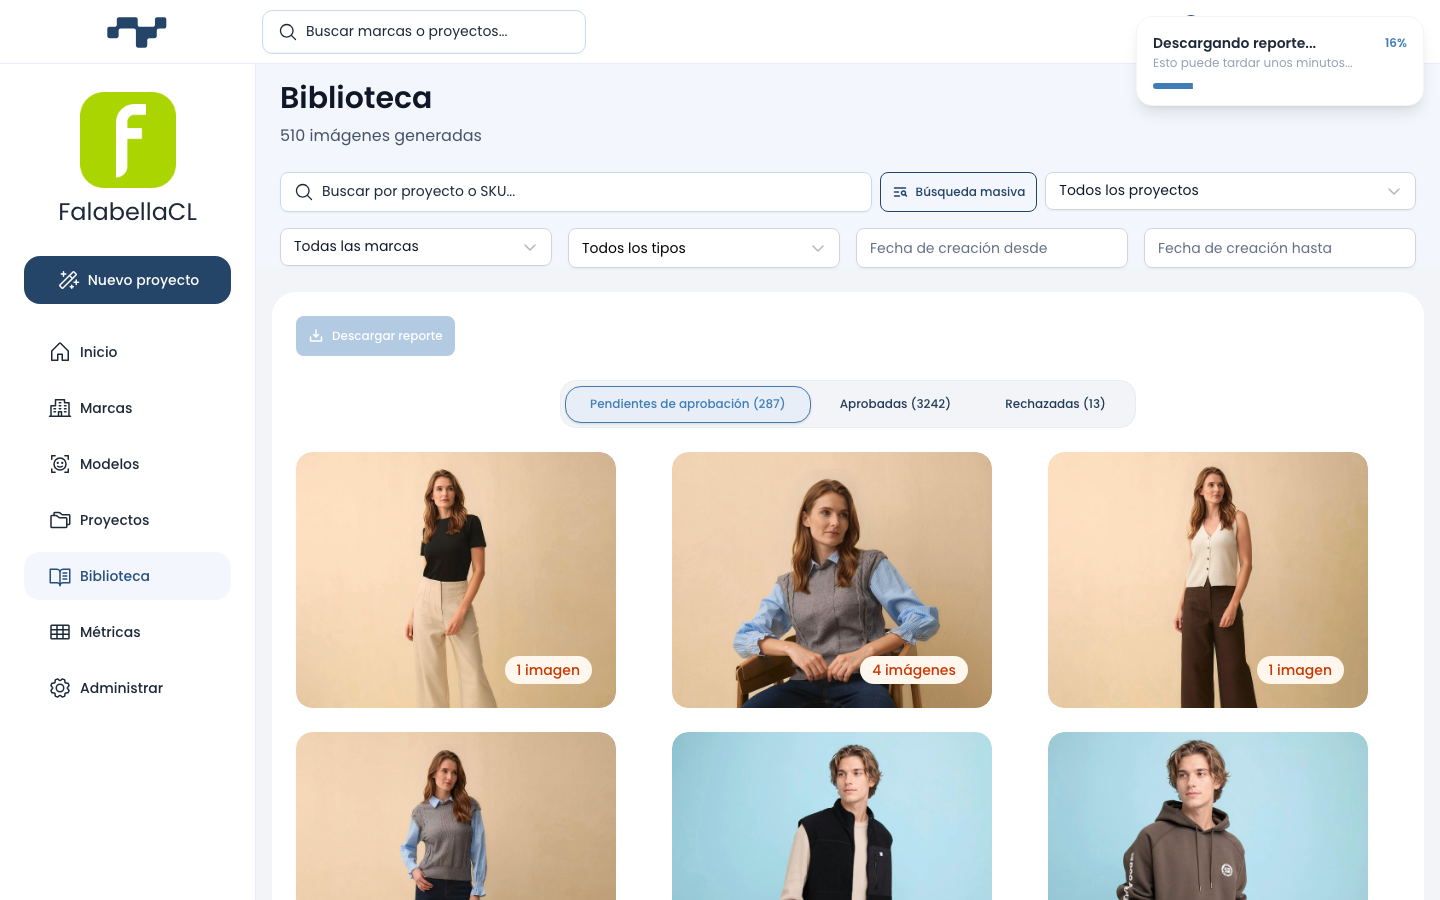Focus the Buscar marcas o proyectos field
Viewport: 1440px width, 900px height.
424,32
